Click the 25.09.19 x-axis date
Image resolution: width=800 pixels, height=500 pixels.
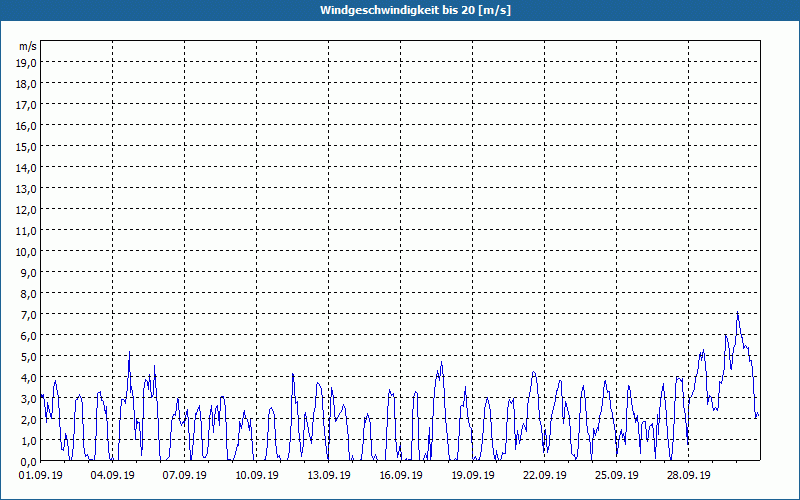pos(617,476)
